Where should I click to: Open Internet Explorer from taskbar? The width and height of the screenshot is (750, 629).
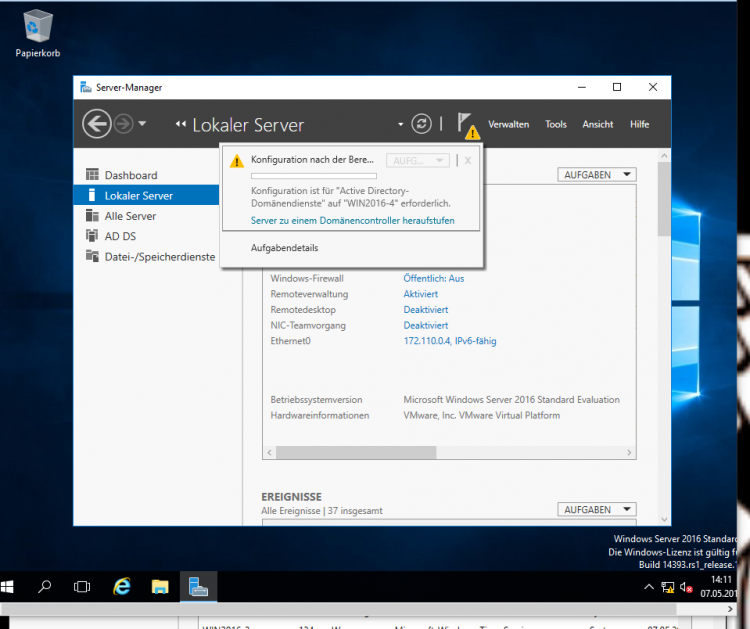point(122,587)
